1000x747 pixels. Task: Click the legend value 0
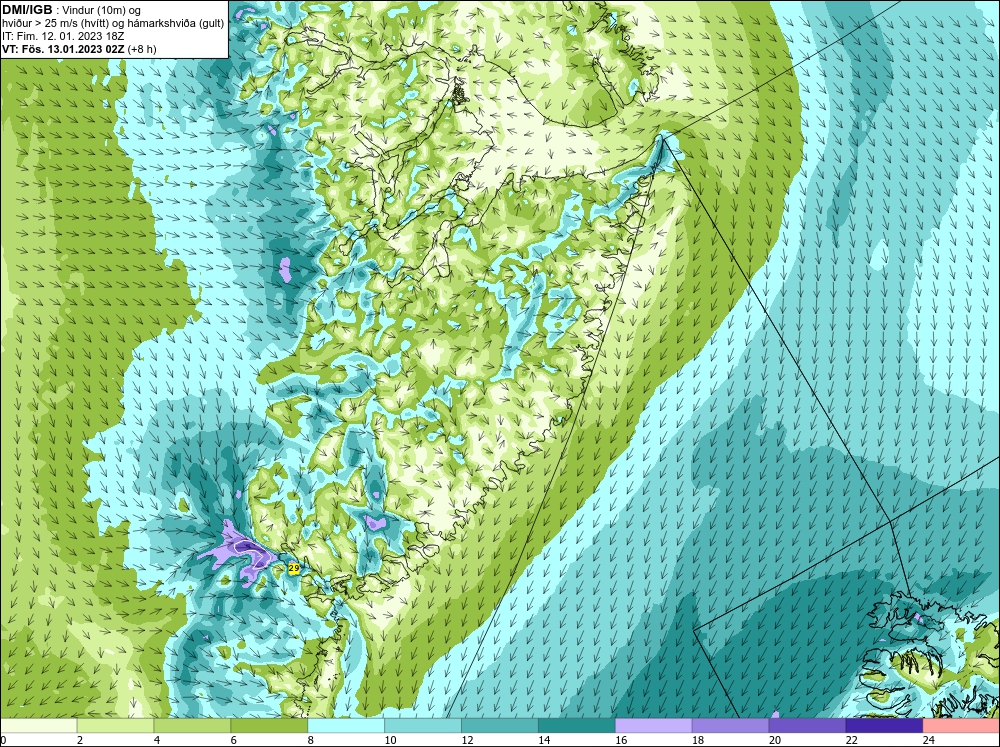point(3,740)
